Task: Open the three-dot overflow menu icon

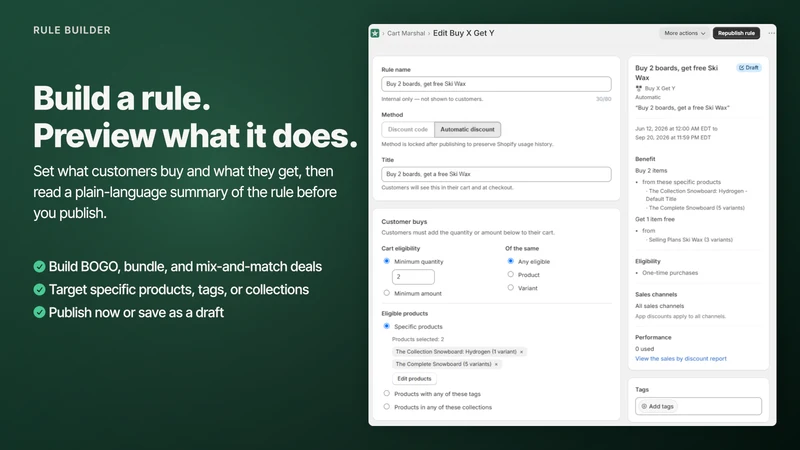Action: tap(771, 33)
